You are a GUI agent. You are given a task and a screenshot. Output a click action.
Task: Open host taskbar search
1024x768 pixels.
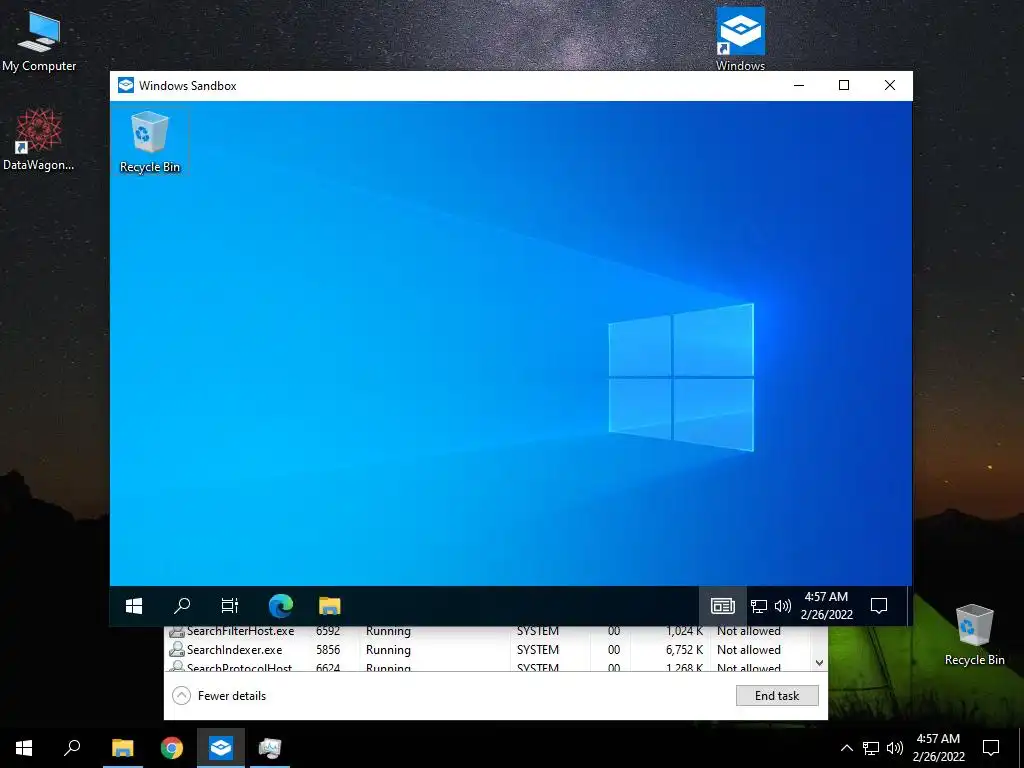point(72,748)
